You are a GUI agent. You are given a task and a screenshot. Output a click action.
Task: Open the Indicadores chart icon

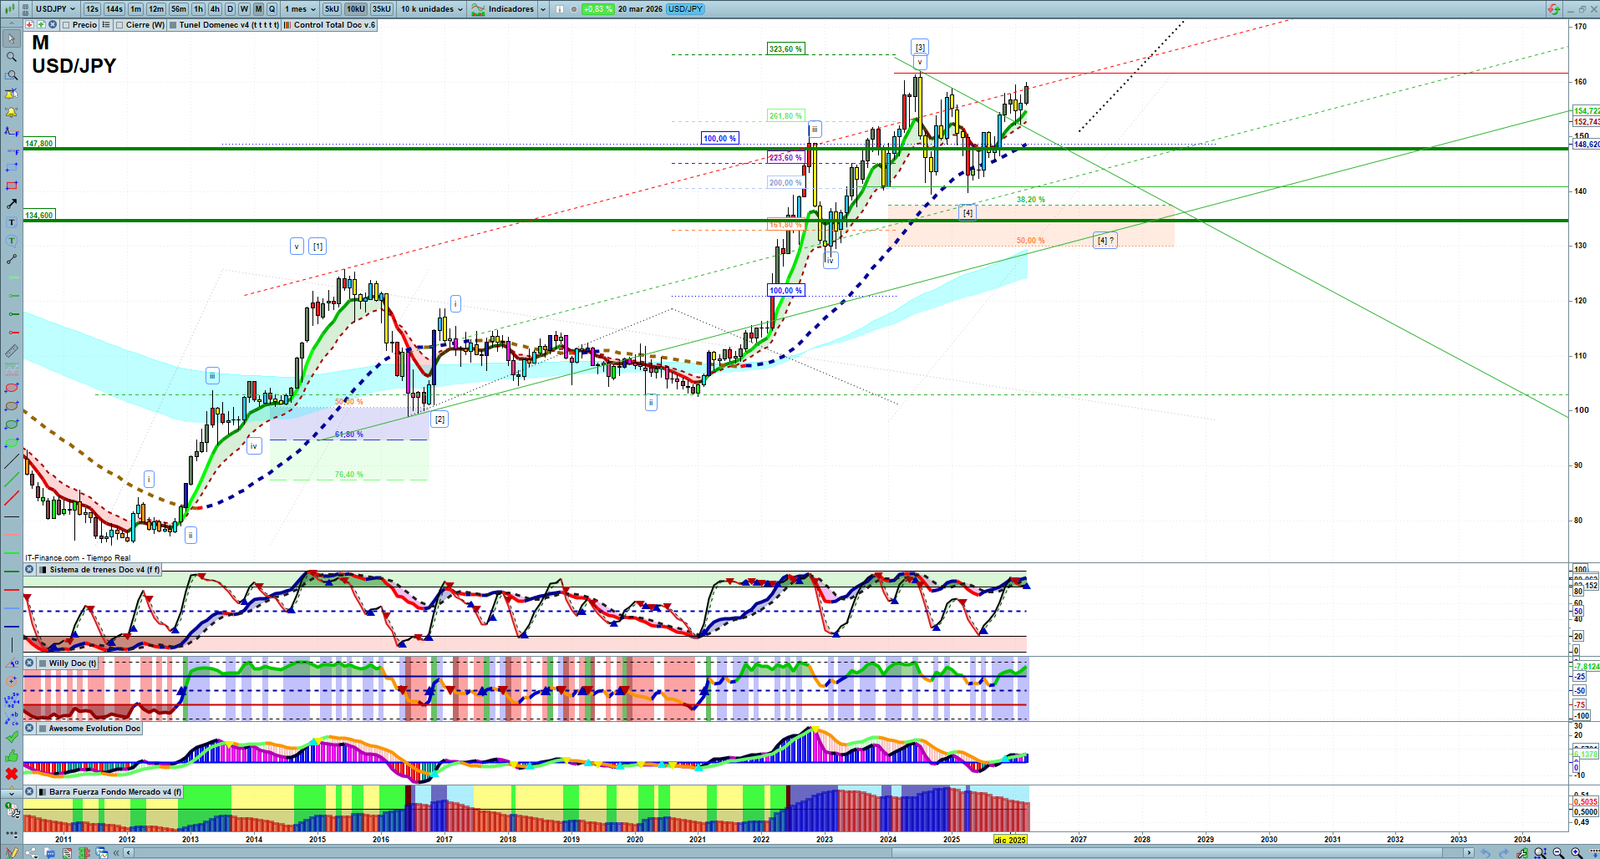coord(478,9)
